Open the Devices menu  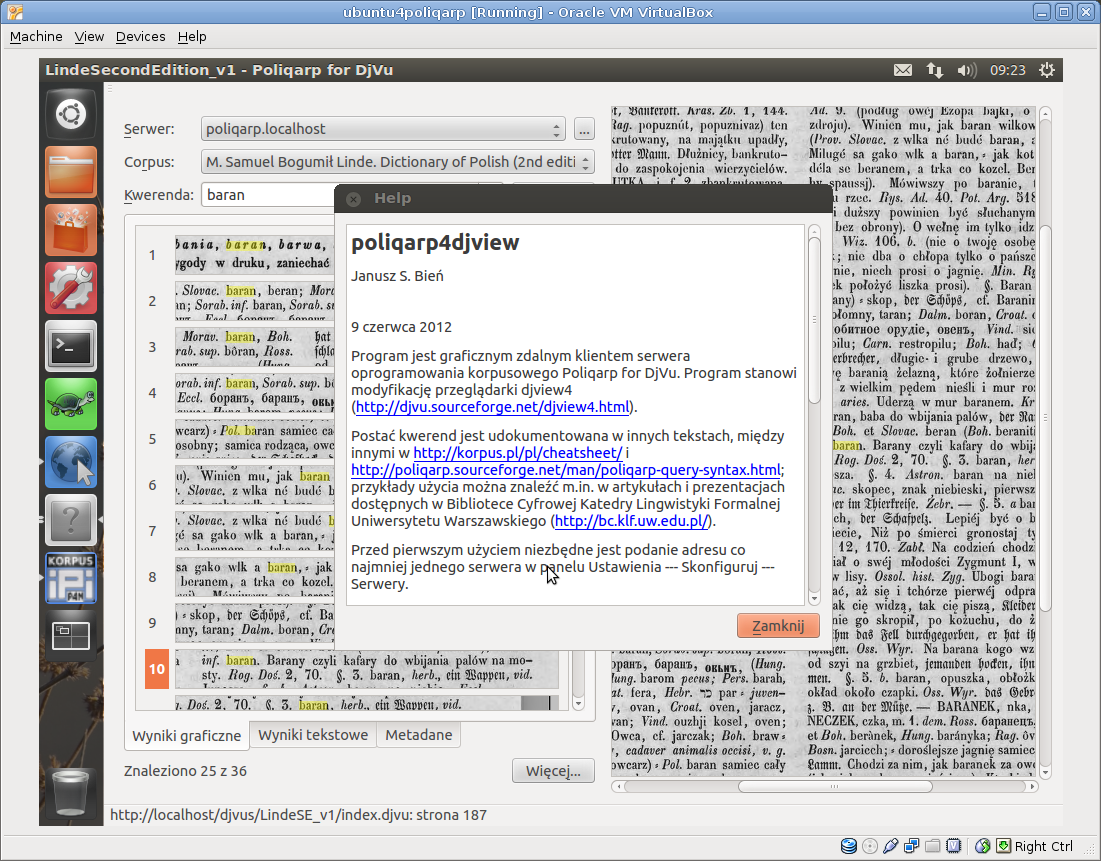[x=140, y=37]
